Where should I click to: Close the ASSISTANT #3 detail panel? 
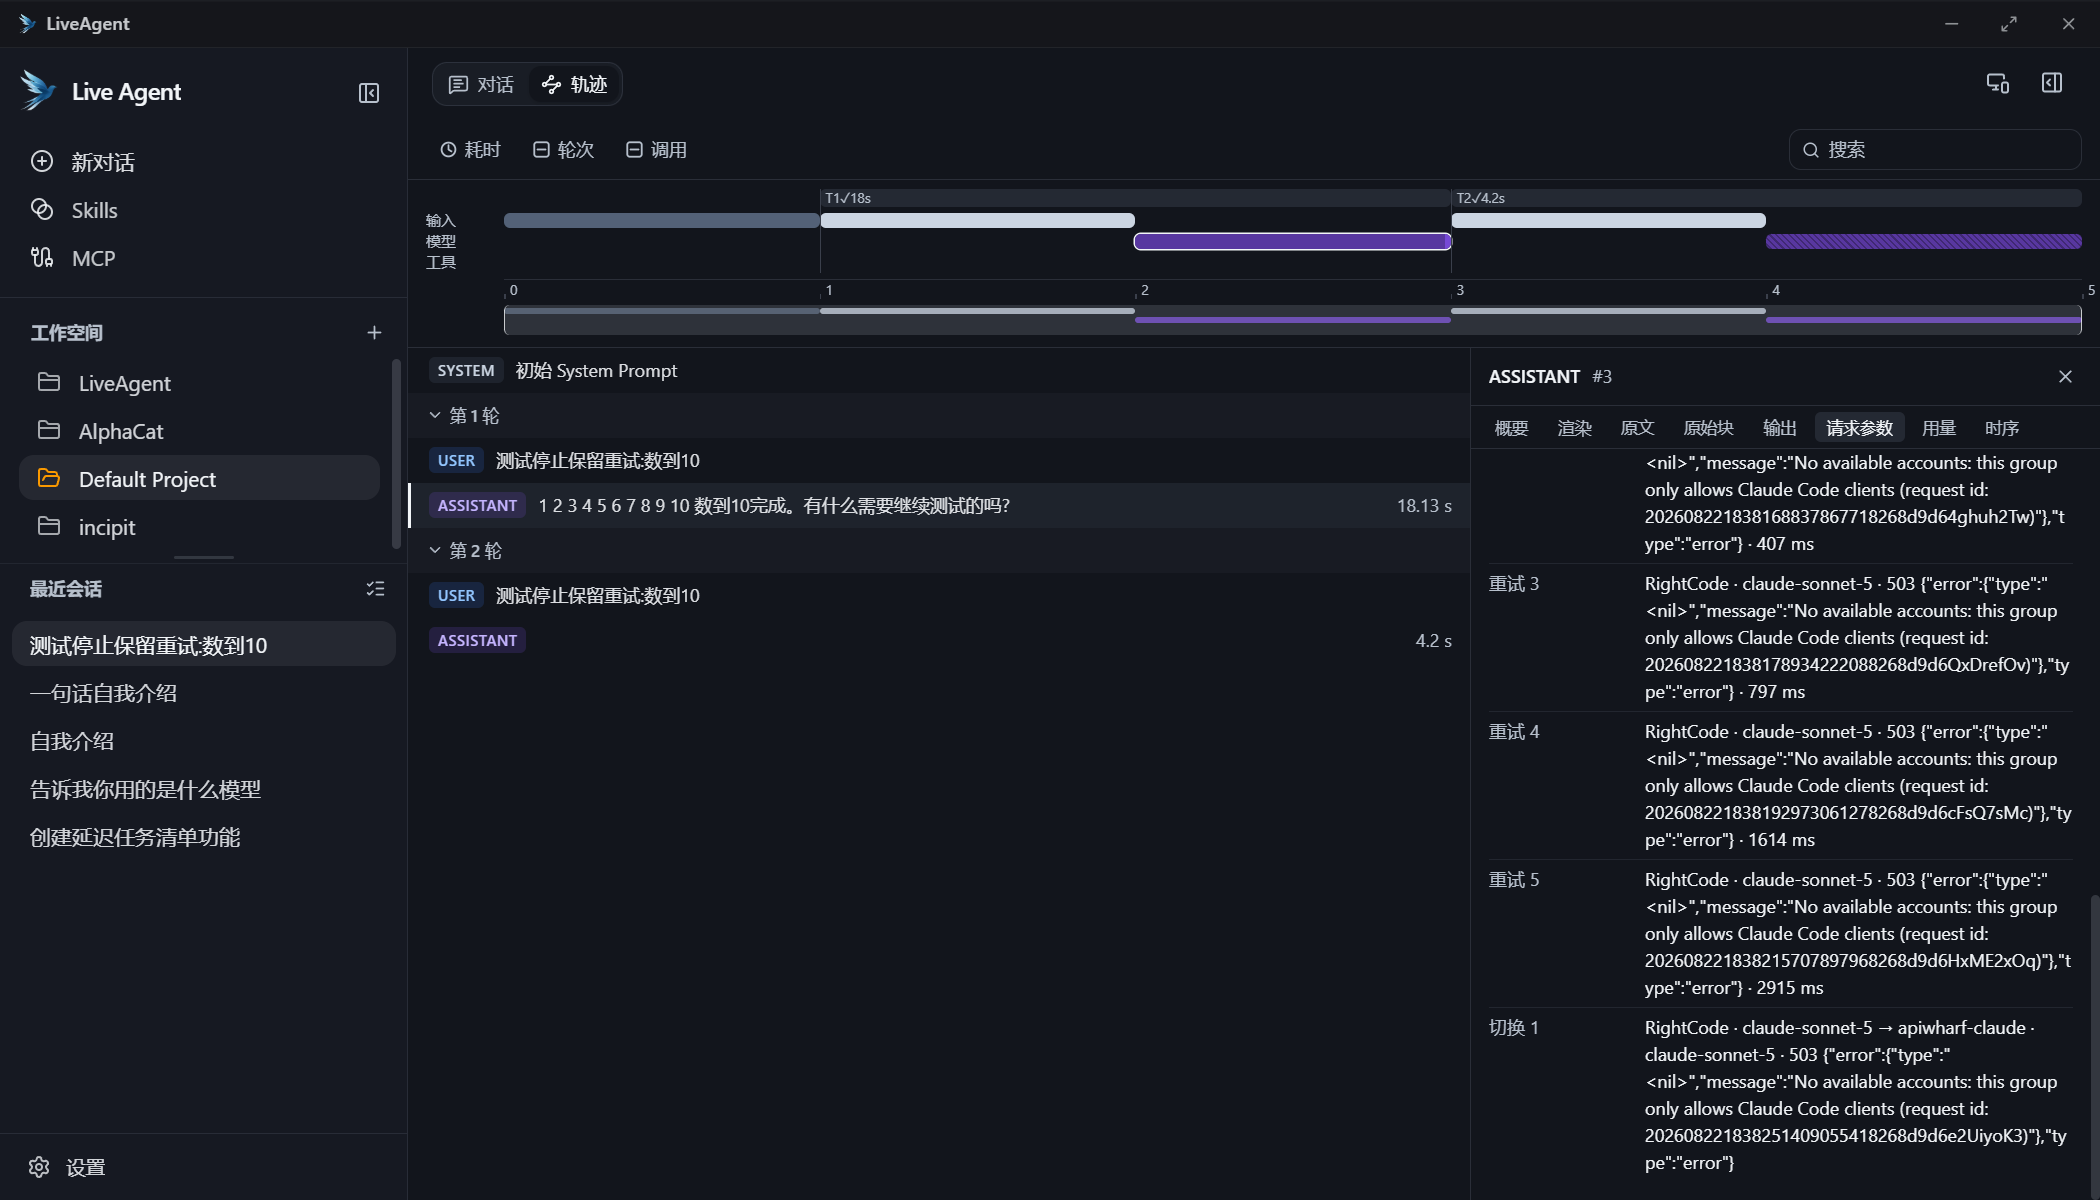click(2065, 376)
